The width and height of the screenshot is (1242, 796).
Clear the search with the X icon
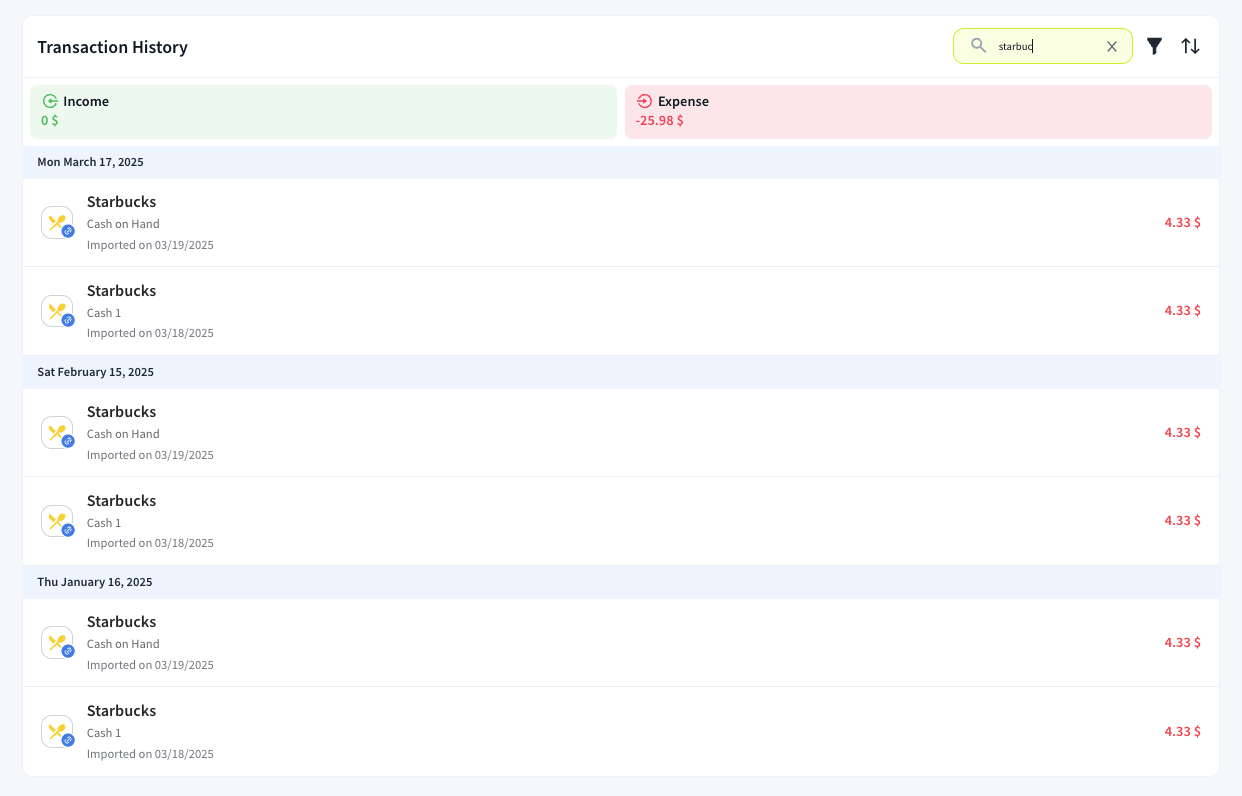[1112, 46]
